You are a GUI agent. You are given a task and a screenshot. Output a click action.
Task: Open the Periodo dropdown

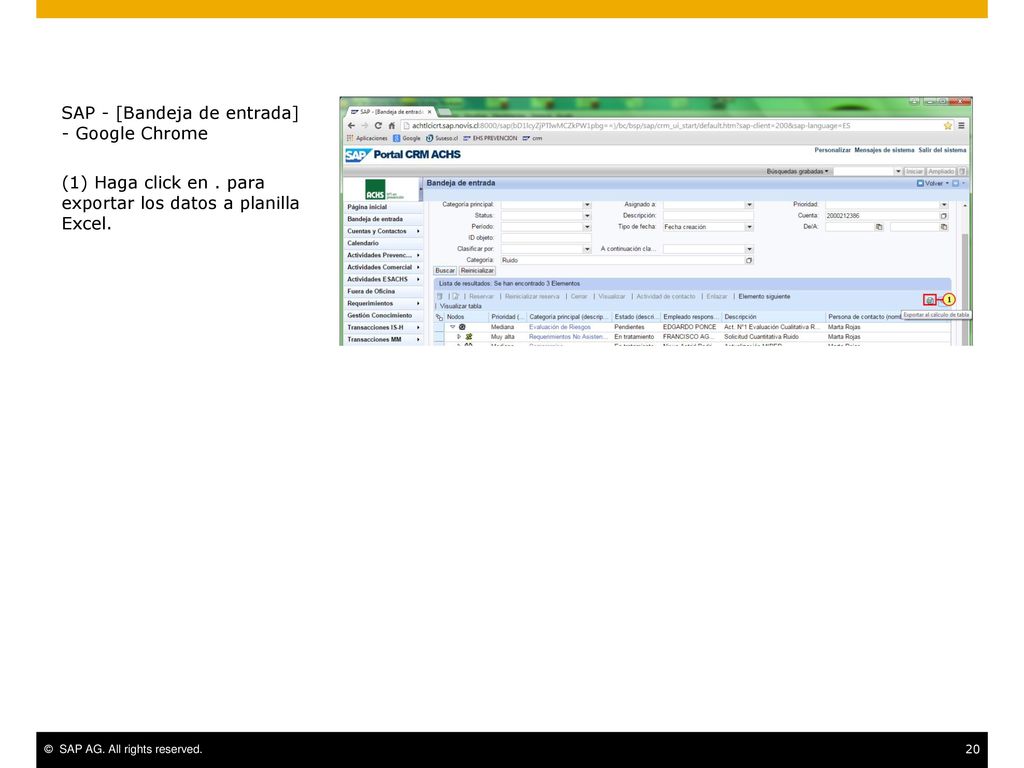coord(587,227)
